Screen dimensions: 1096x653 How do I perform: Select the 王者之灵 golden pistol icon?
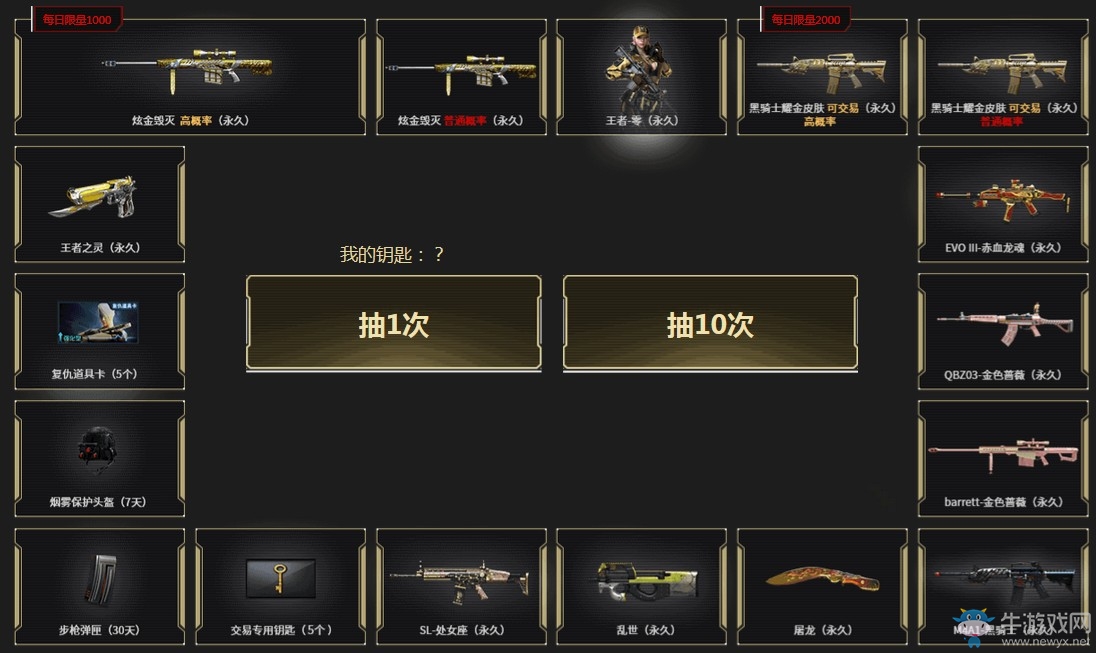pyautogui.click(x=94, y=197)
